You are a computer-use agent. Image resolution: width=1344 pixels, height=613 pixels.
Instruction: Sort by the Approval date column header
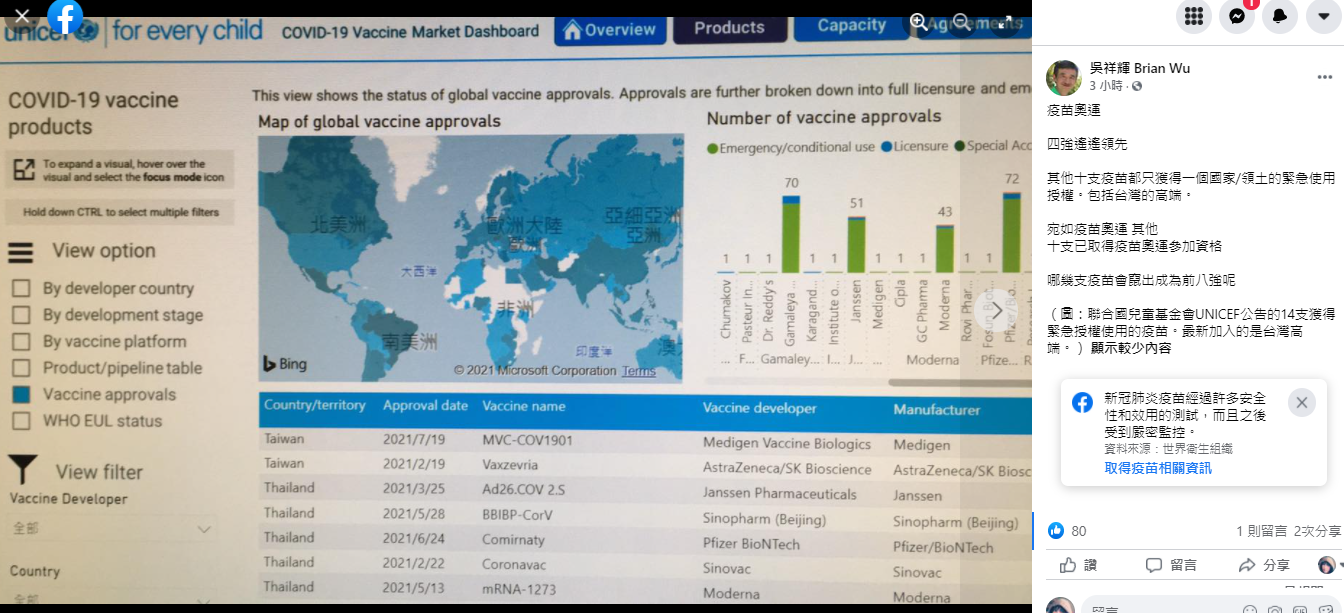pyautogui.click(x=425, y=407)
